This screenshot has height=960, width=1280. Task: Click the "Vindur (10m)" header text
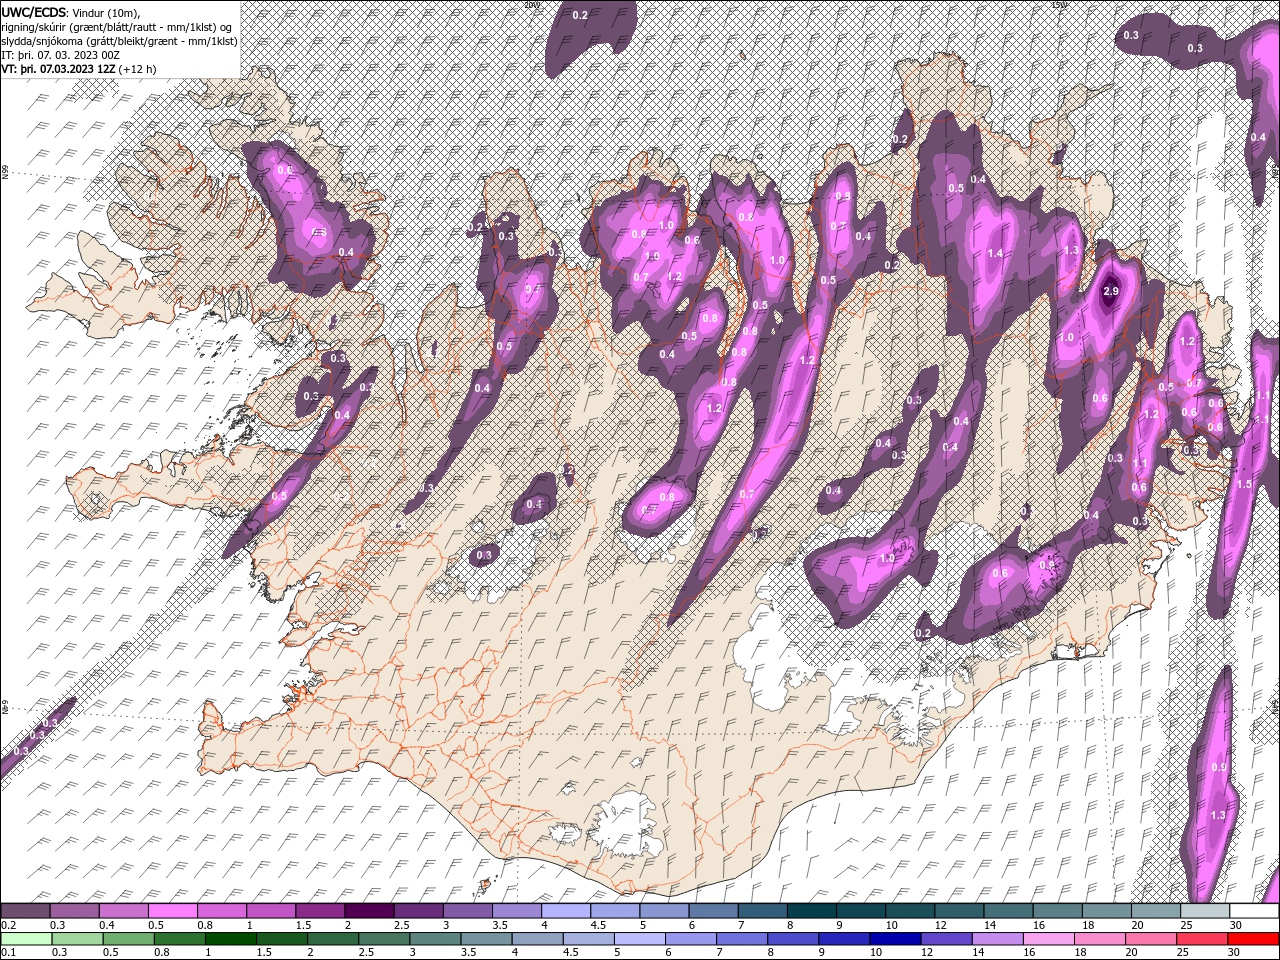tap(107, 12)
